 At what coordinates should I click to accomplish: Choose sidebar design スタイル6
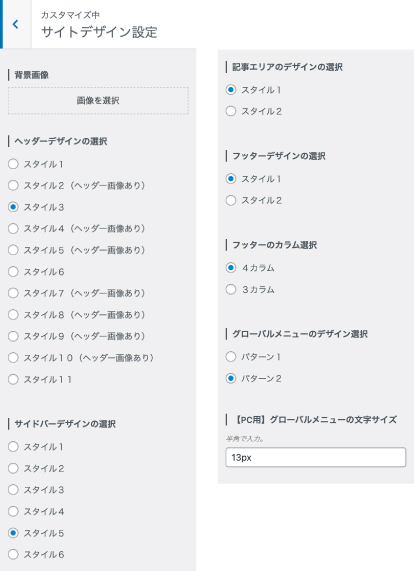pos(13,554)
